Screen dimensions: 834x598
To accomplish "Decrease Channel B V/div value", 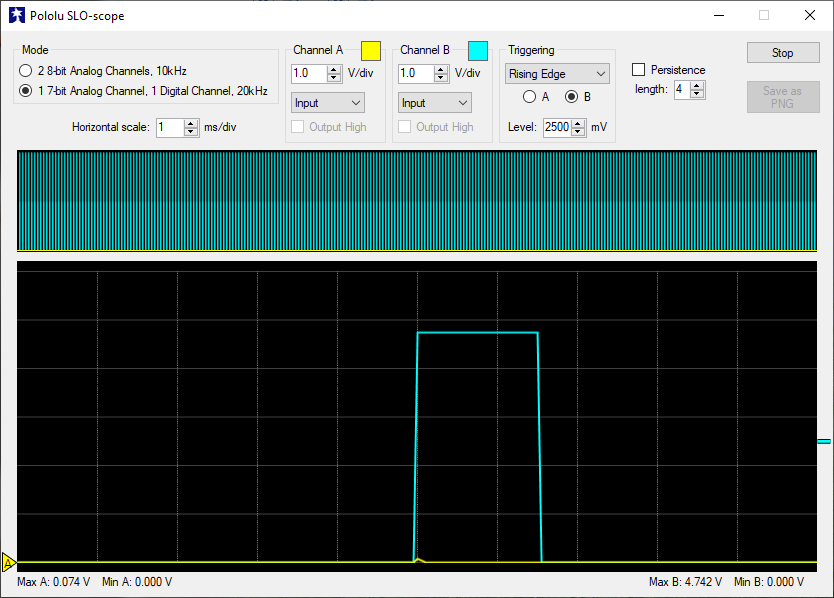I will click(441, 78).
